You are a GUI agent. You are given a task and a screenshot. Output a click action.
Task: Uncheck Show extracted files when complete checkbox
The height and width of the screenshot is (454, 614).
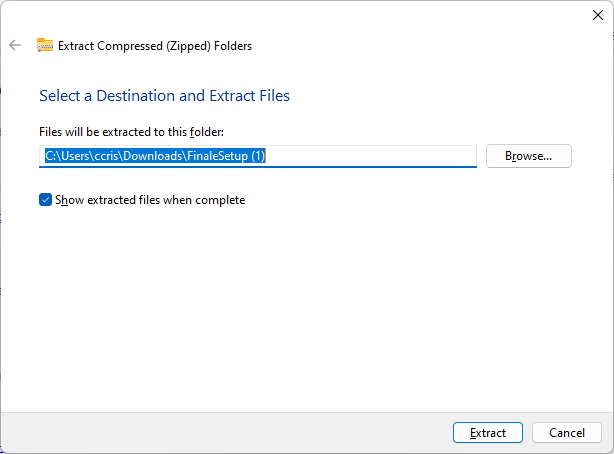(x=45, y=200)
